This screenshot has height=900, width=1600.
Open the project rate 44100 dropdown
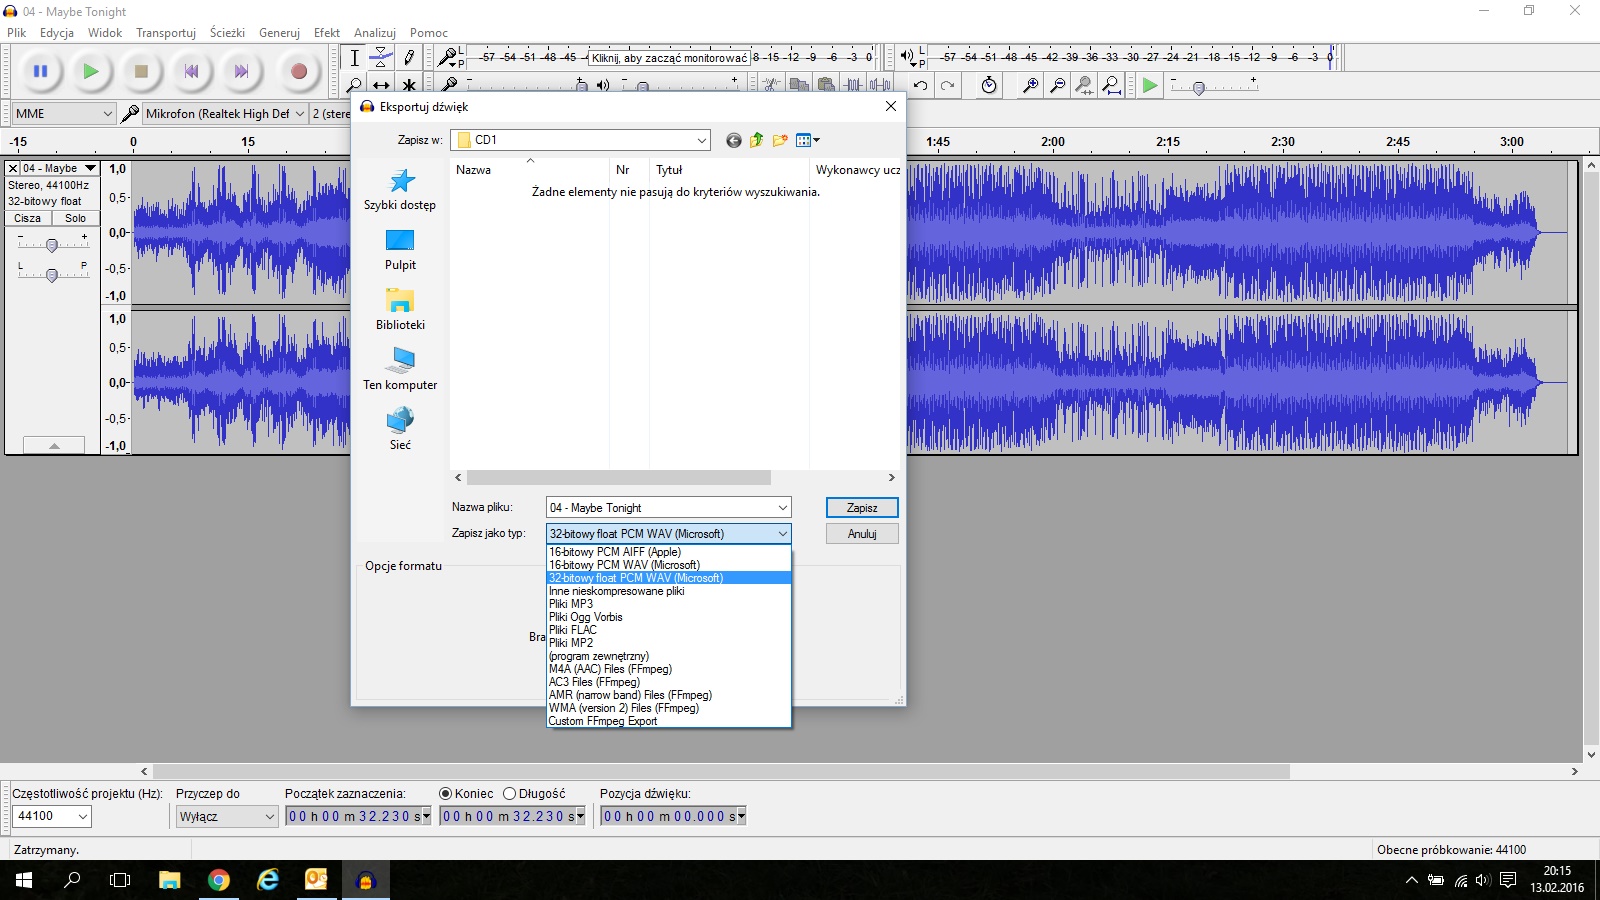coord(83,817)
